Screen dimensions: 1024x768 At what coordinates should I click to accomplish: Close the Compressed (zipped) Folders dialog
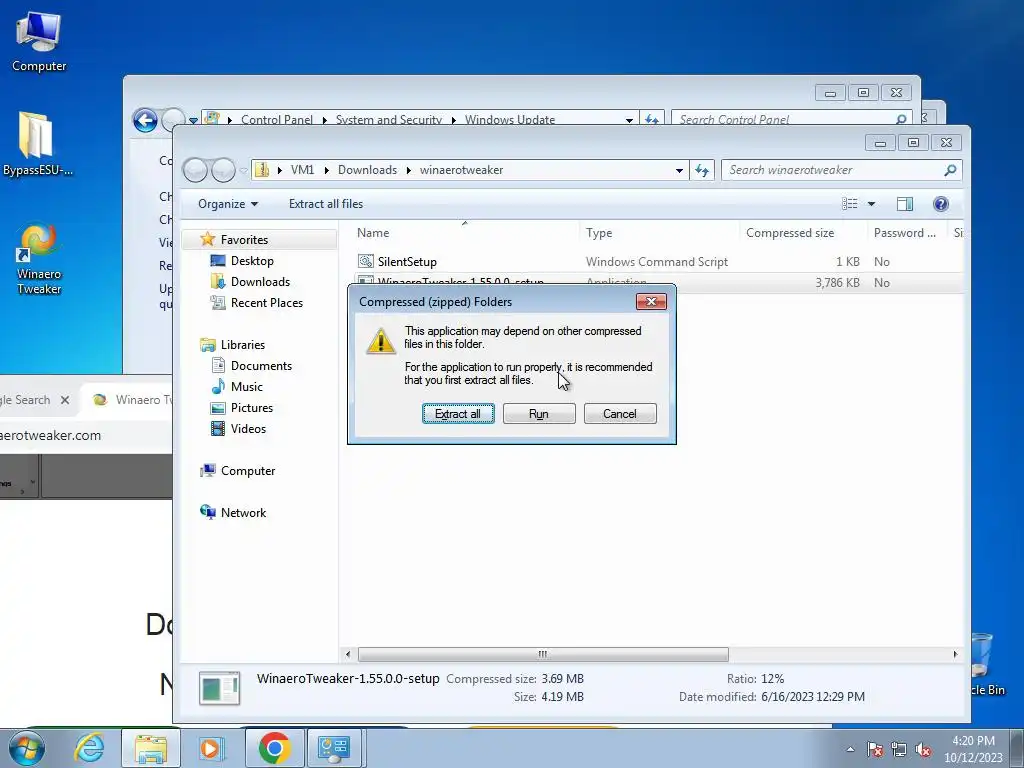[x=651, y=301]
